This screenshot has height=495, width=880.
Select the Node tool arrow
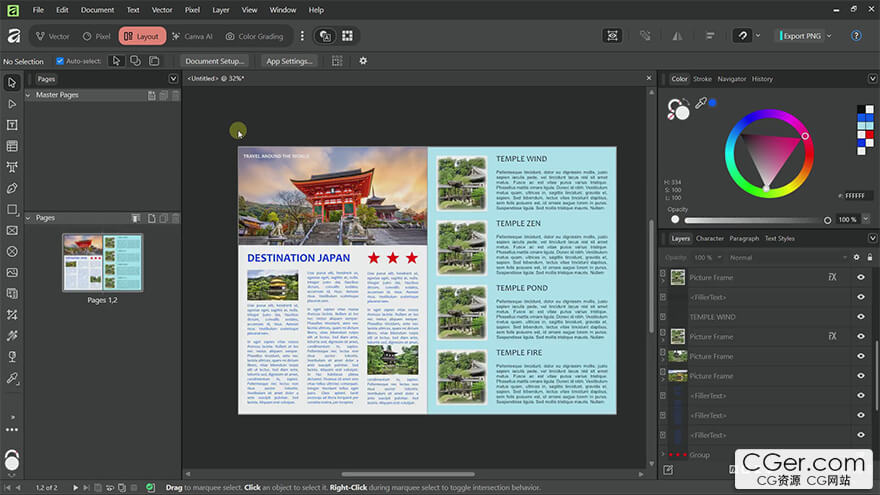pyautogui.click(x=12, y=104)
